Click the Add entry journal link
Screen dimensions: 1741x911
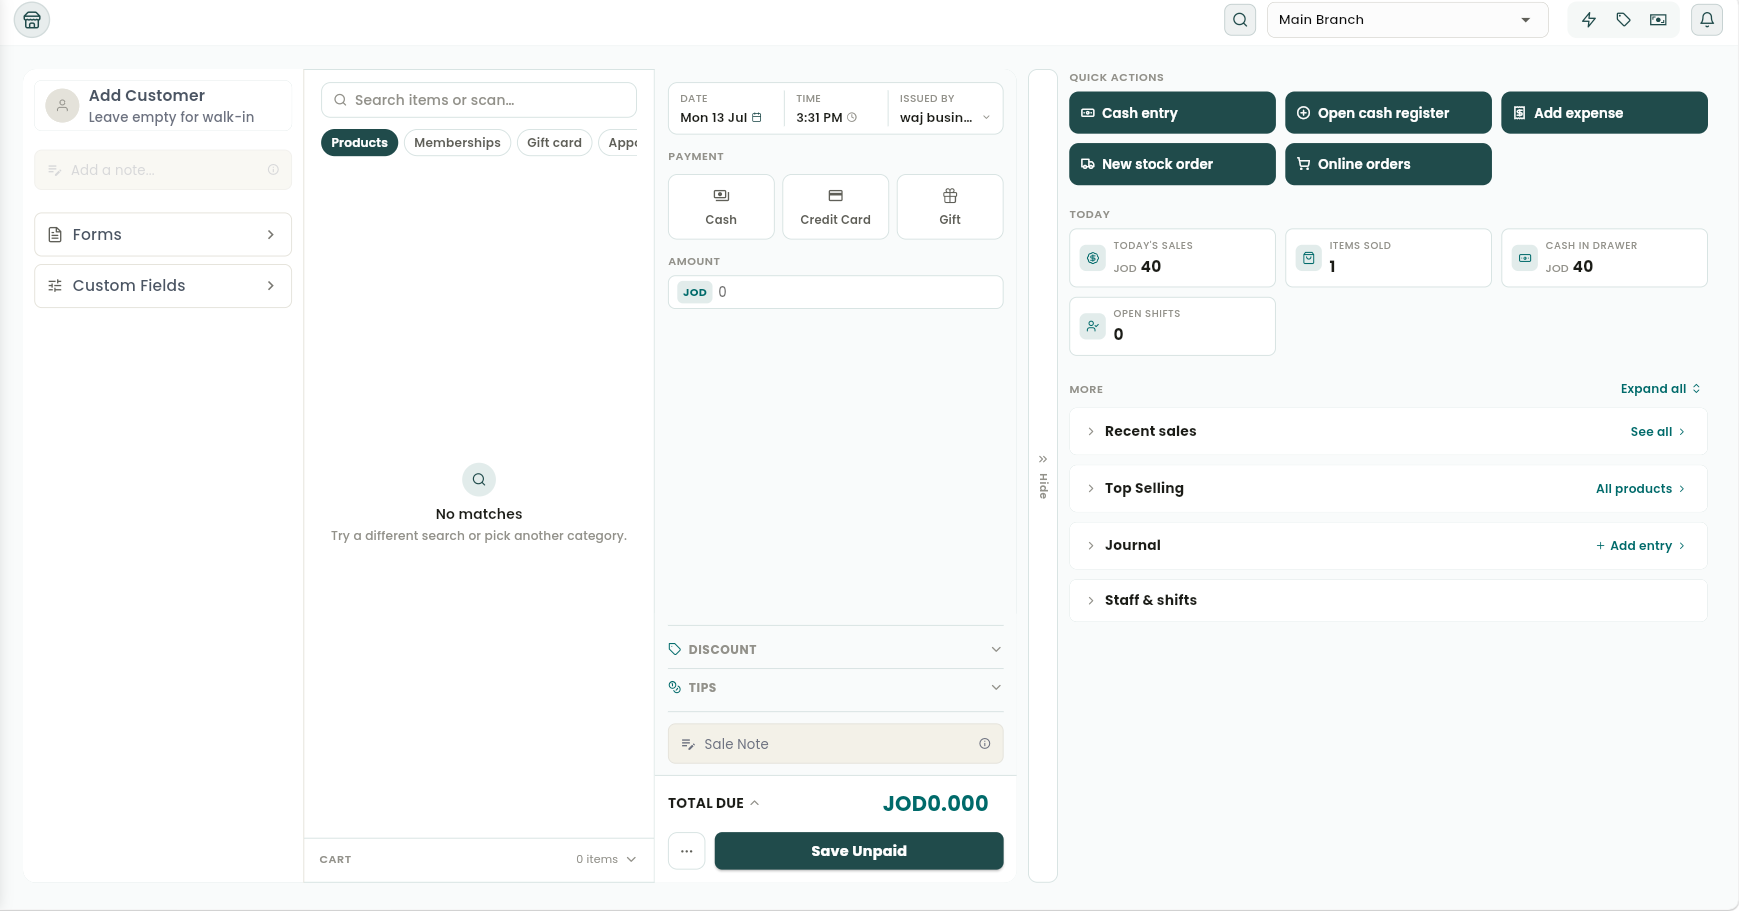point(1640,546)
